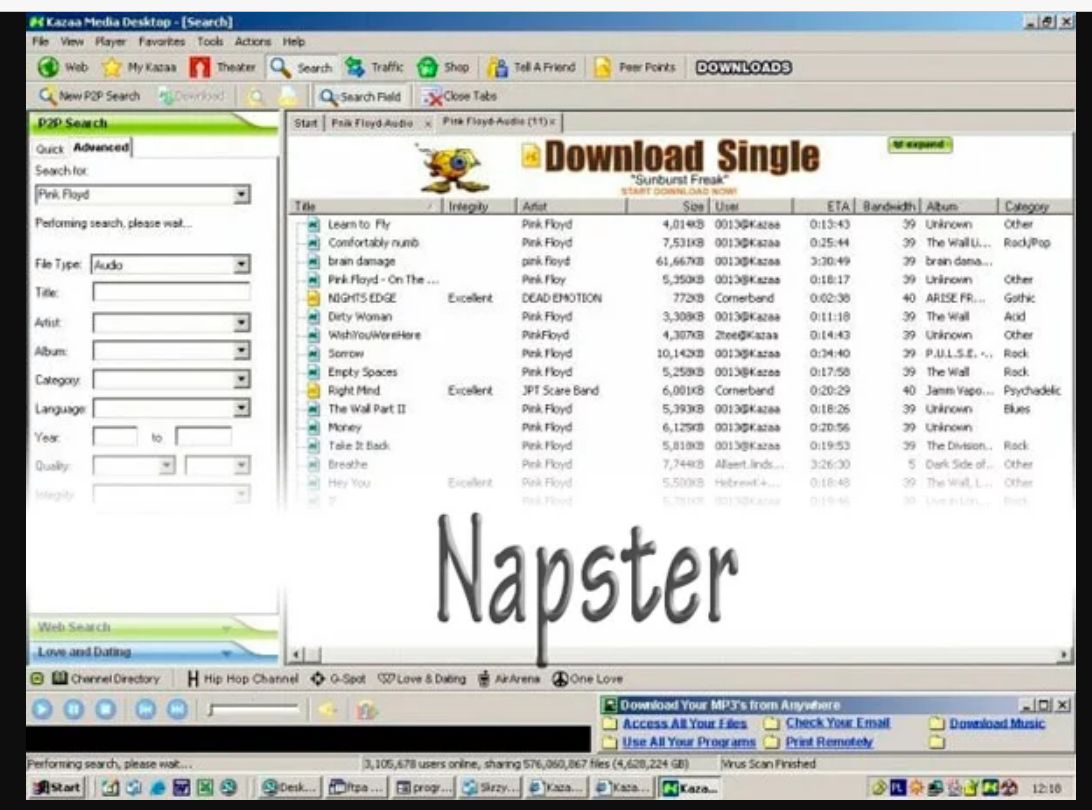Click the Close Tabs button
The height and width of the screenshot is (810, 1092).
[460, 97]
